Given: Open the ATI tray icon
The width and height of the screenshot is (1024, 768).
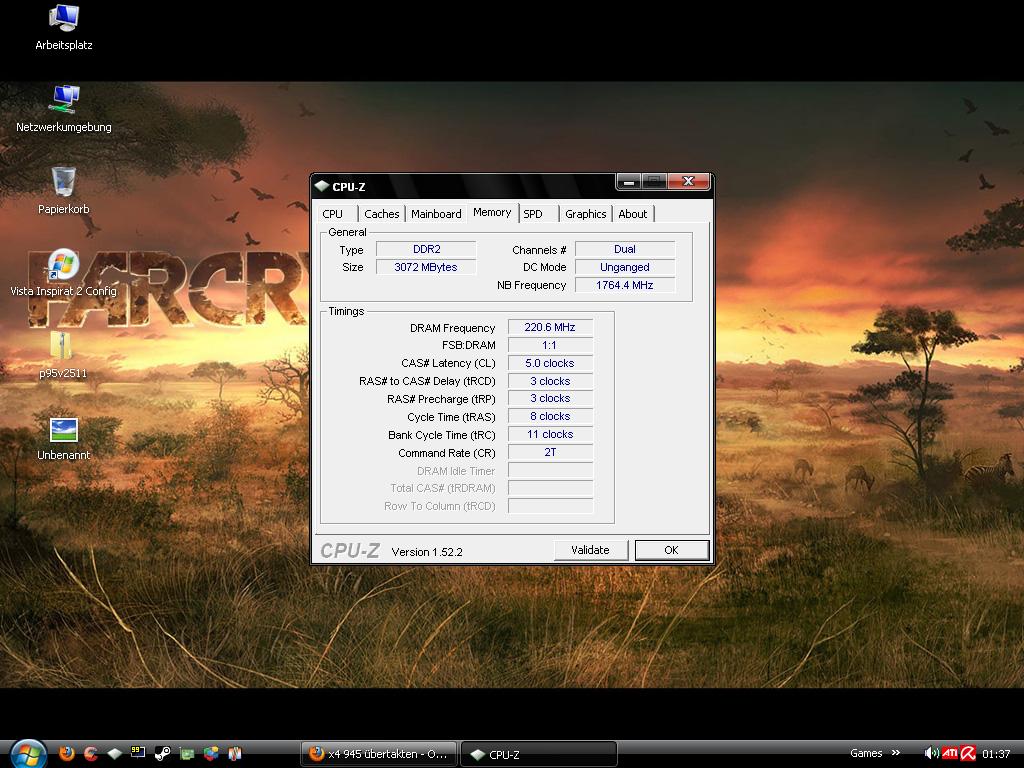Looking at the screenshot, I should point(949,754).
